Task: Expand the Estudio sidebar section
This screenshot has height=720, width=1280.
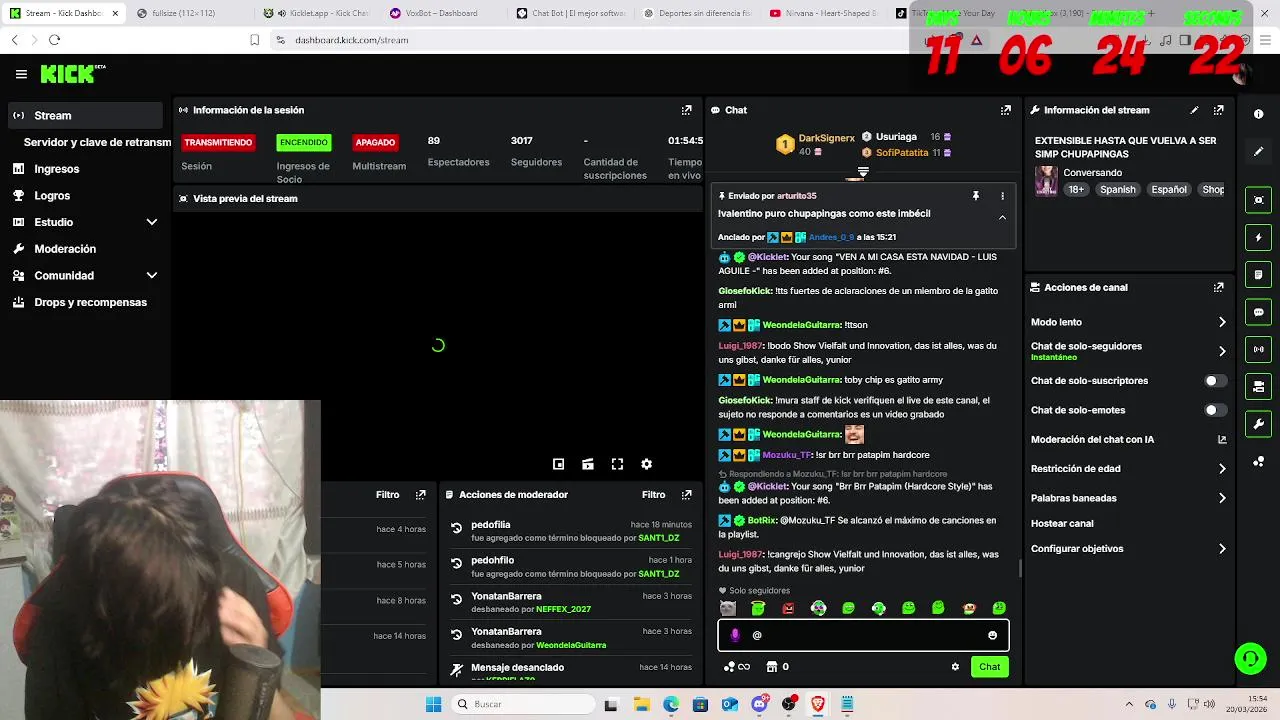Action: [x=152, y=222]
